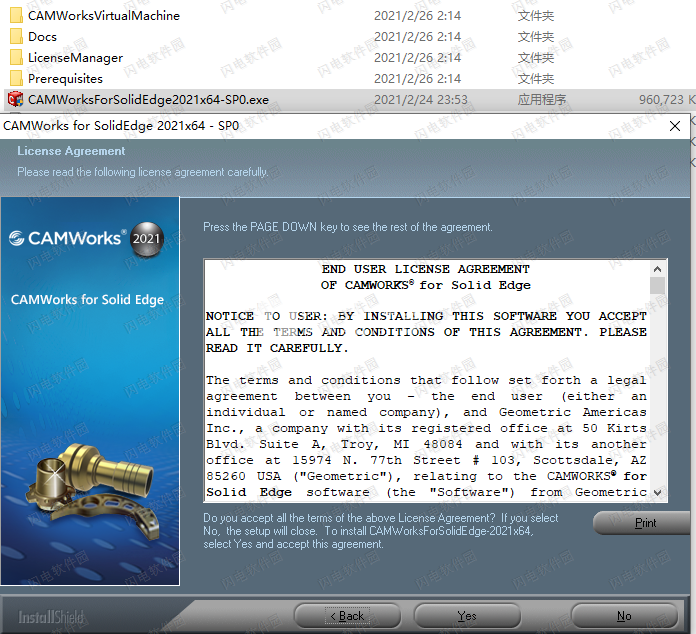This screenshot has height=634, width=696.
Task: Click the 'CAMWorks for Solid Edge' banner text
Action: (x=87, y=300)
